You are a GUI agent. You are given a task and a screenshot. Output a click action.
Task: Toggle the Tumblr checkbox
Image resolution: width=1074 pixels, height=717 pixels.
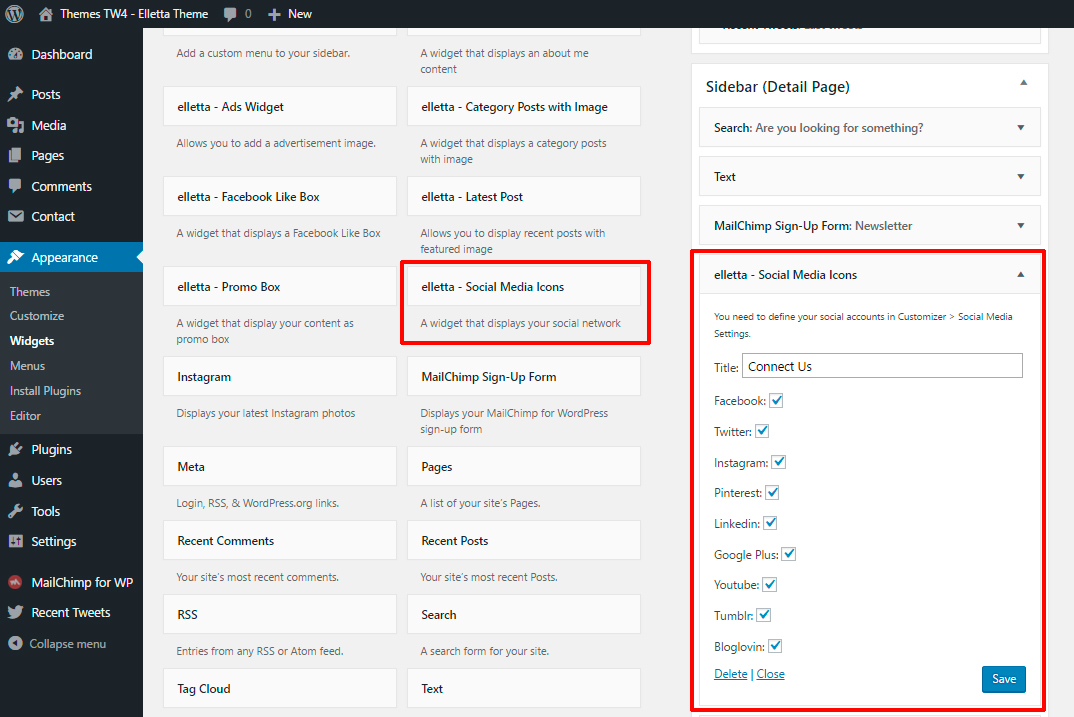click(x=764, y=615)
